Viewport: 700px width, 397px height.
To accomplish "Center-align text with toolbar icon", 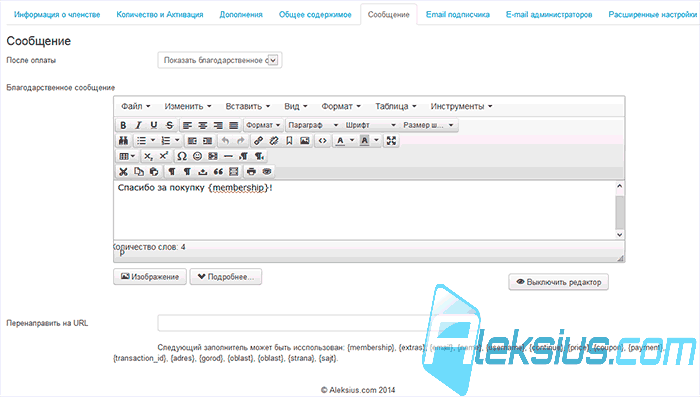I will click(x=203, y=125).
